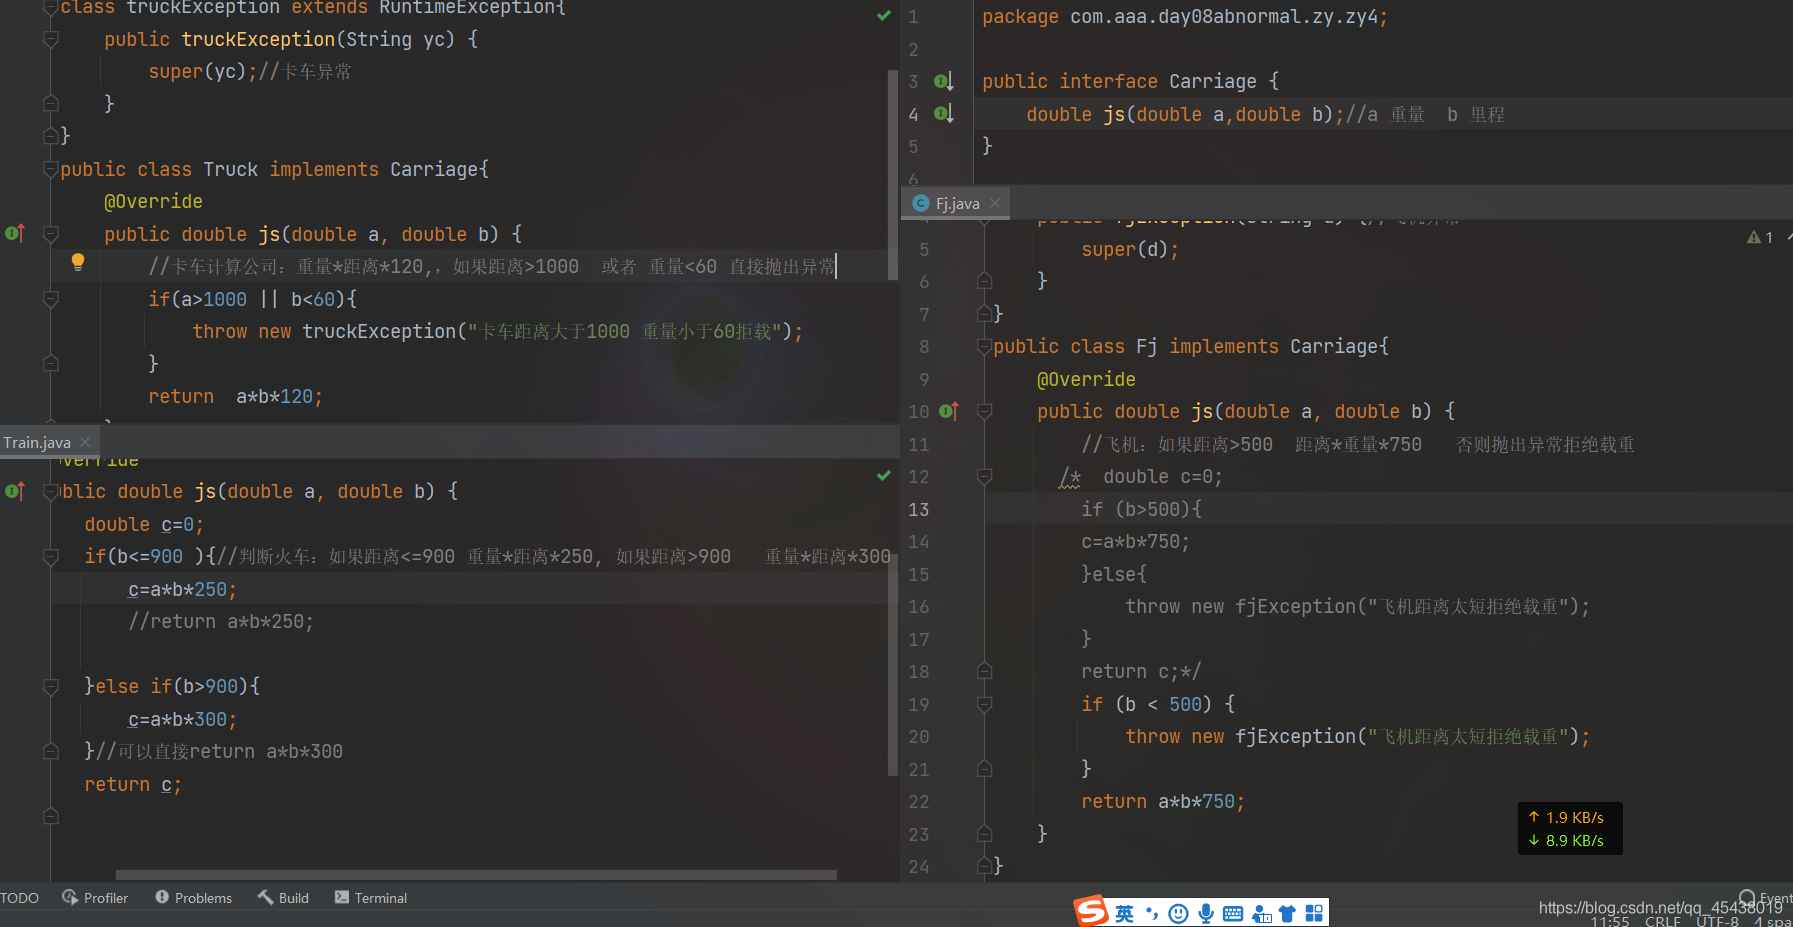Click the Sogou user account icon

pyautogui.click(x=1261, y=913)
